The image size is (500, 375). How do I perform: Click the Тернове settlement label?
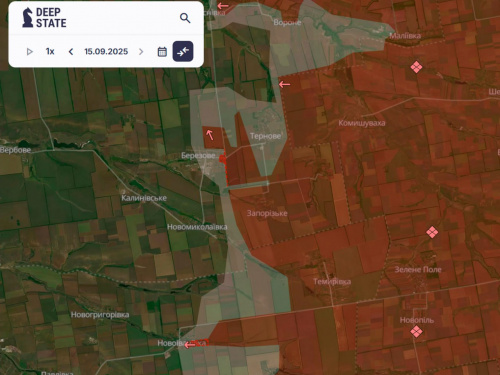pos(265,136)
